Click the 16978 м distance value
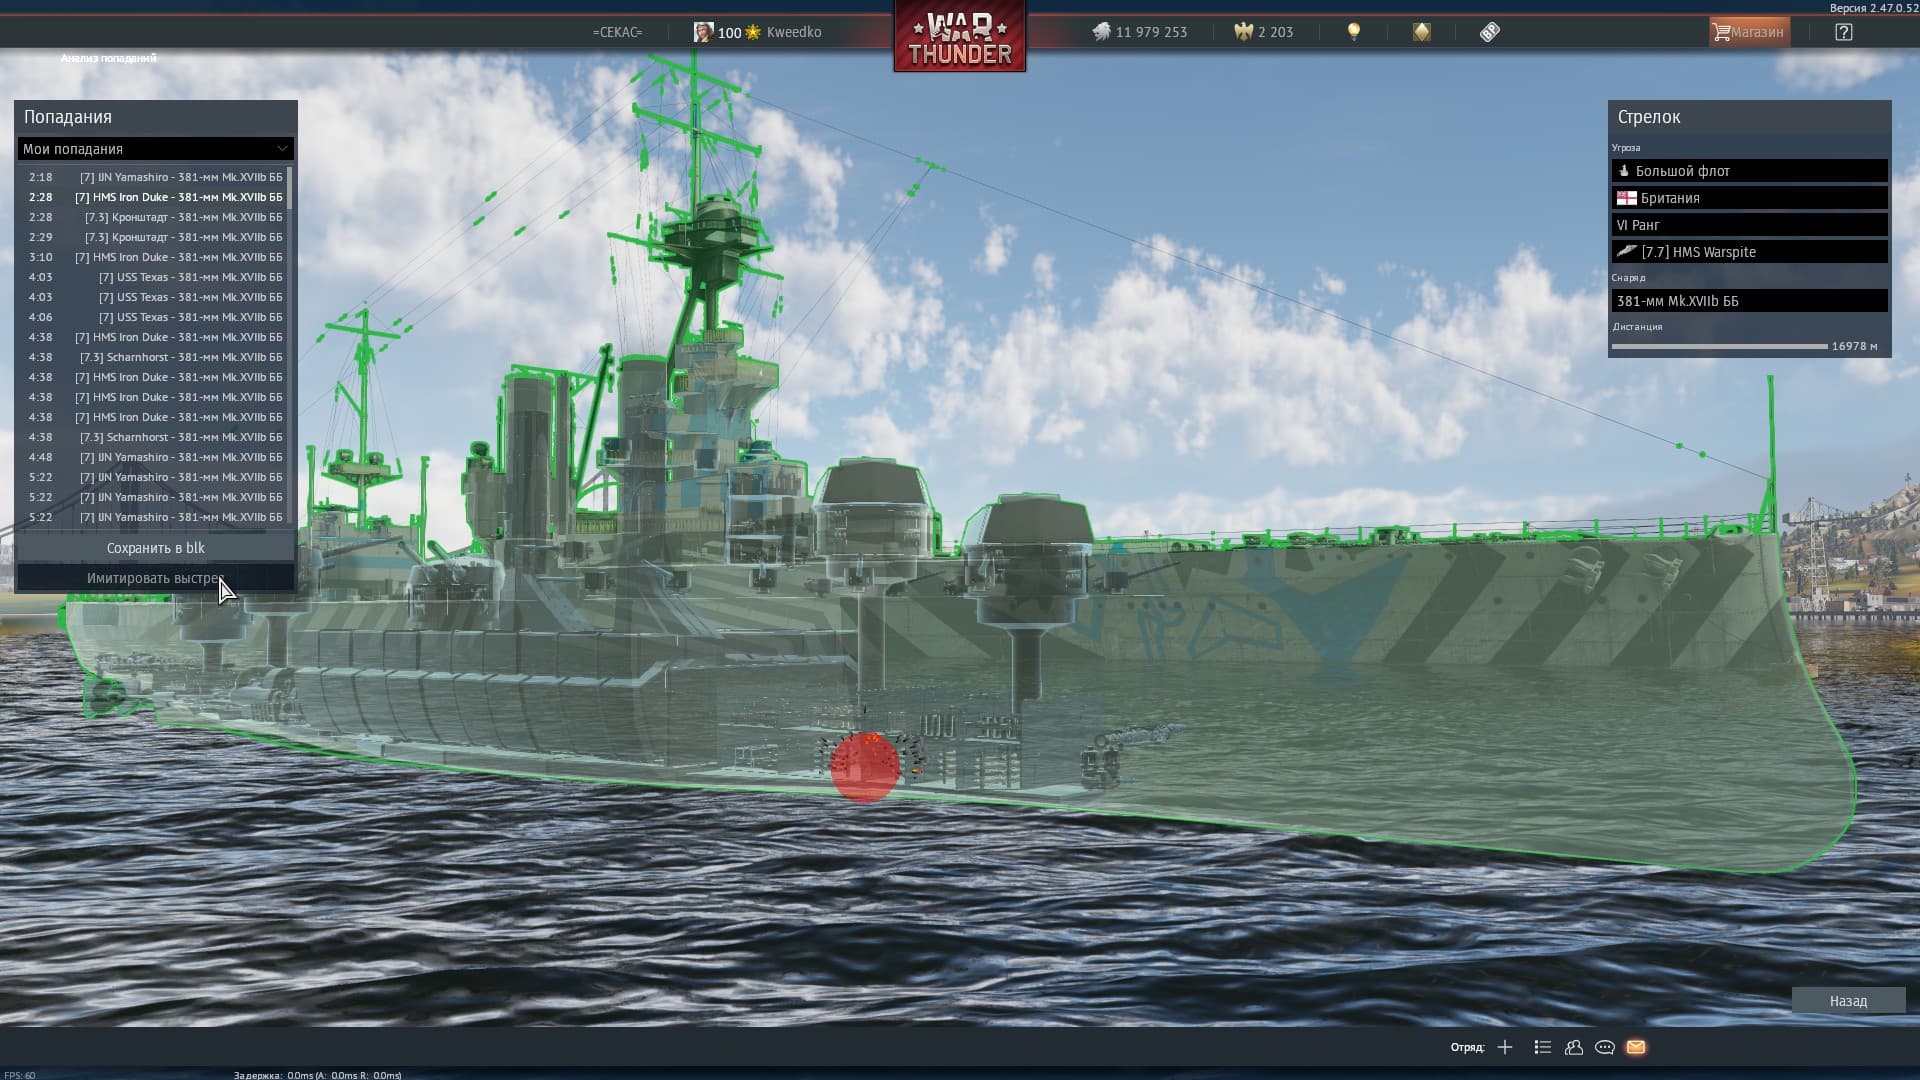Image resolution: width=1920 pixels, height=1080 pixels. click(x=1855, y=346)
